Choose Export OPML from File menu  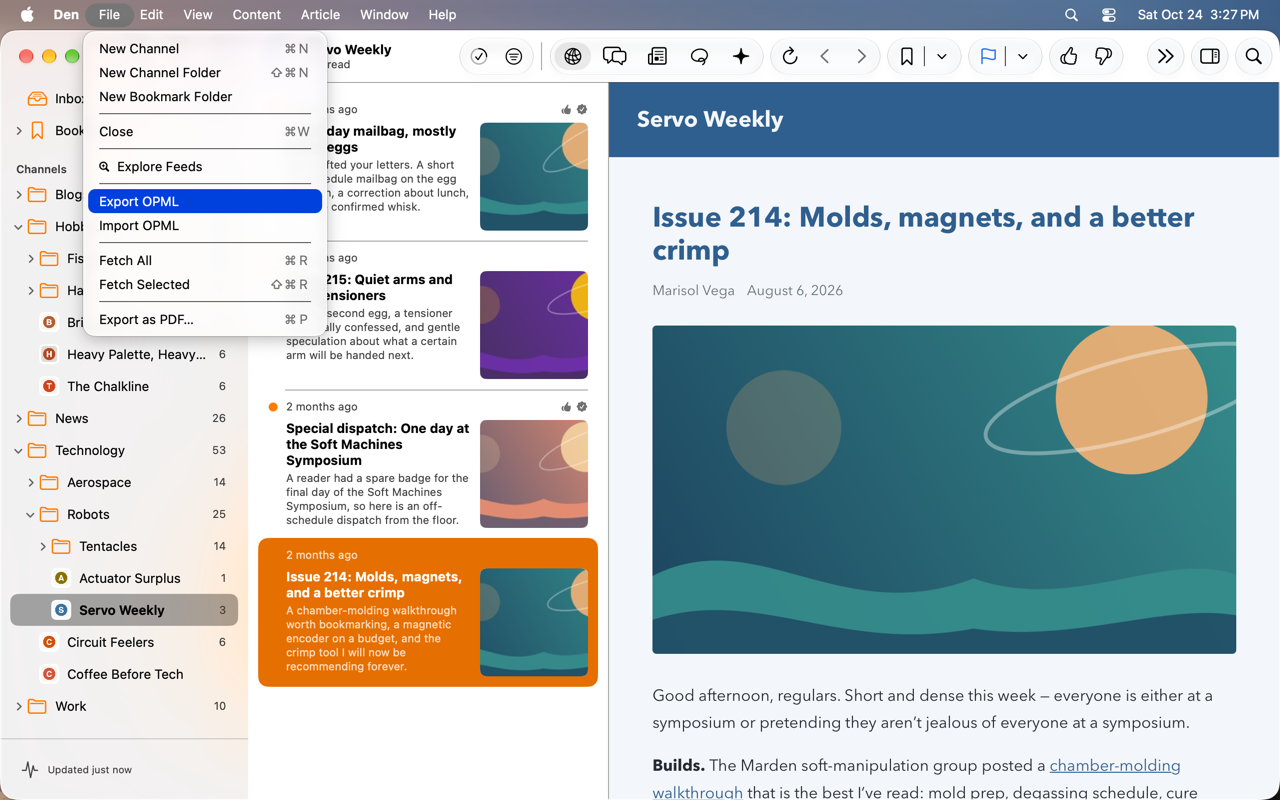click(205, 201)
